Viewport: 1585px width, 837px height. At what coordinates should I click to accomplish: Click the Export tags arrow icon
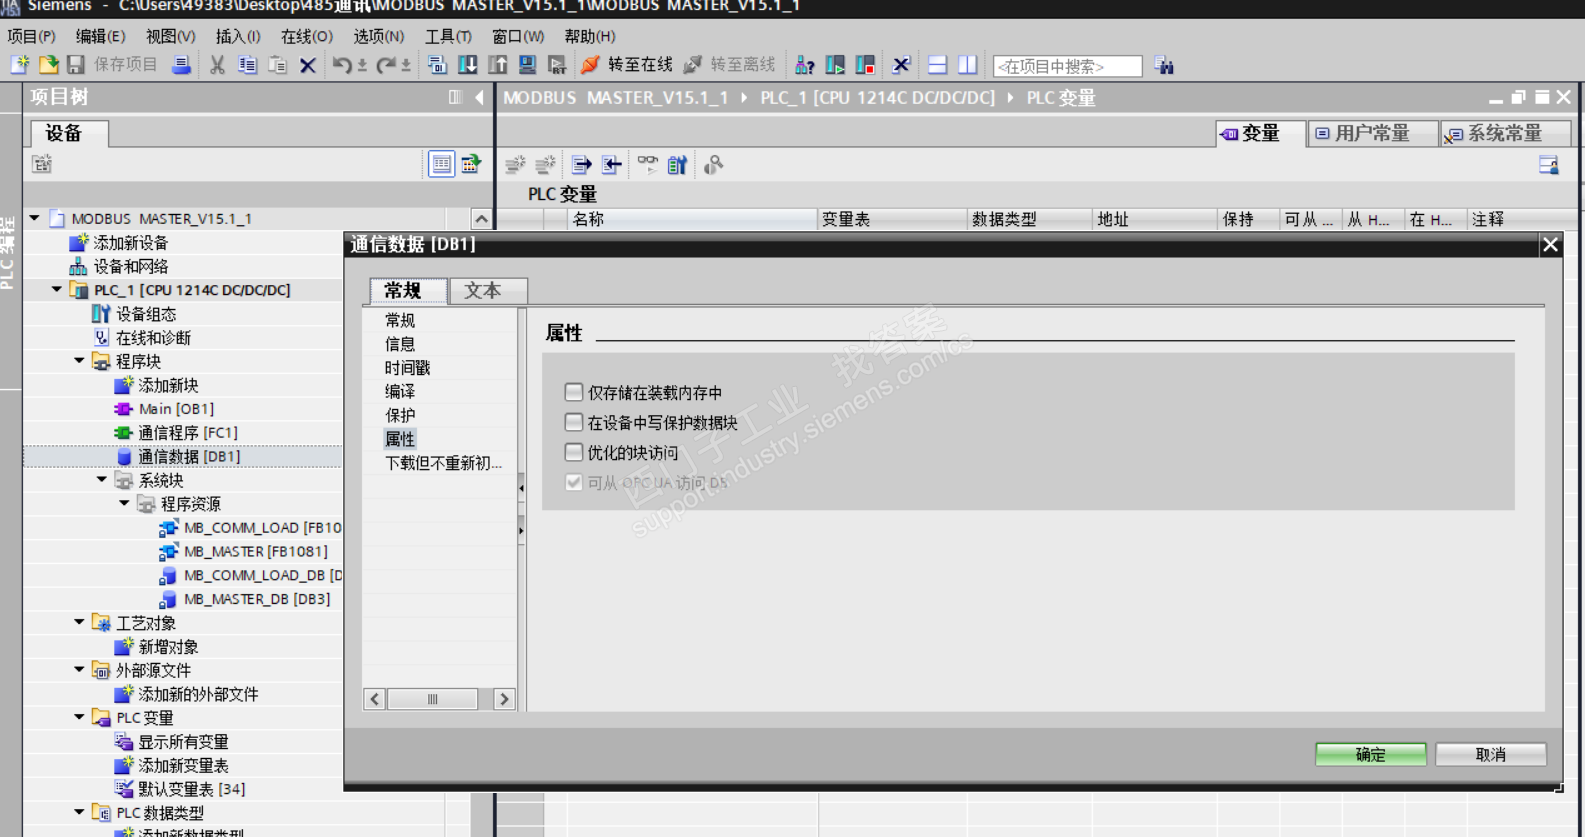581,165
